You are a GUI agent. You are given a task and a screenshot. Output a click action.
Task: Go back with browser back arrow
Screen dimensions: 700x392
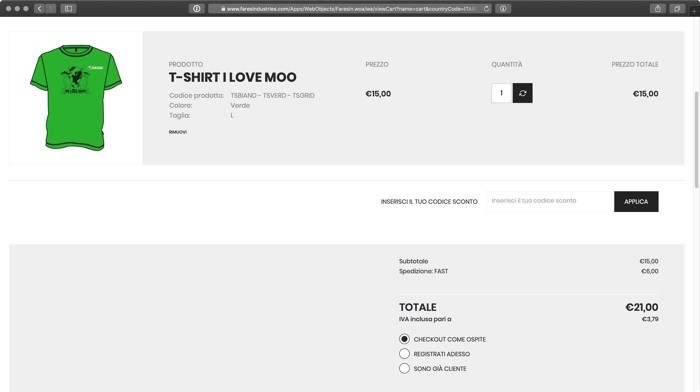[39, 8]
